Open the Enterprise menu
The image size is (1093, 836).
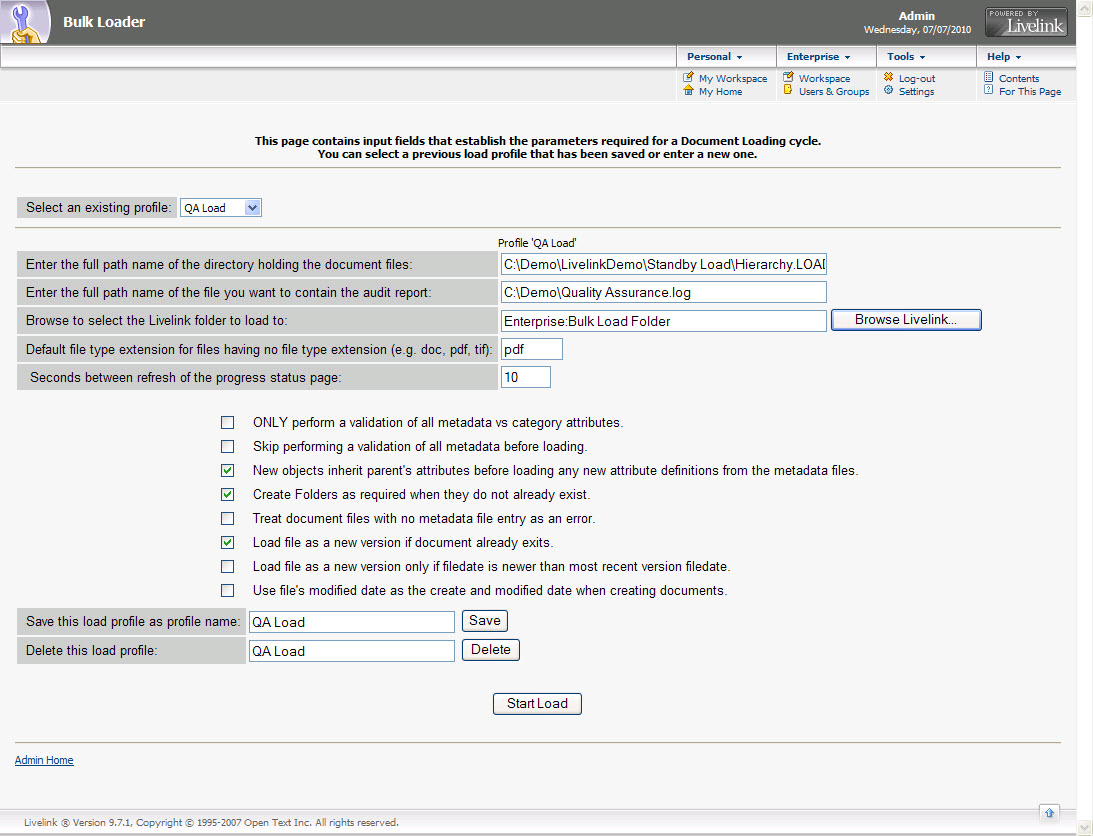(818, 56)
